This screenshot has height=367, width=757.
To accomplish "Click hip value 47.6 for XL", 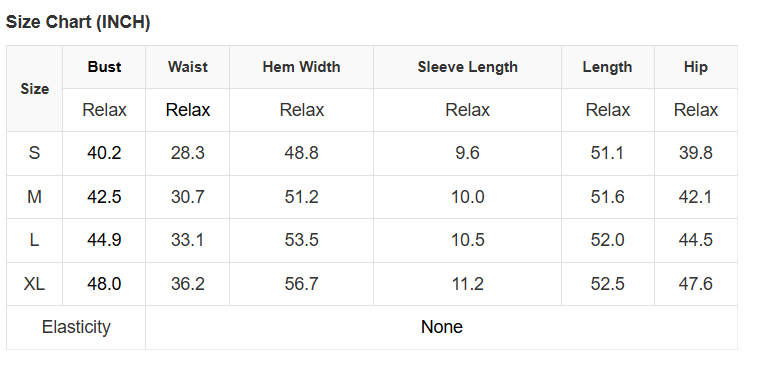I will pyautogui.click(x=696, y=283).
